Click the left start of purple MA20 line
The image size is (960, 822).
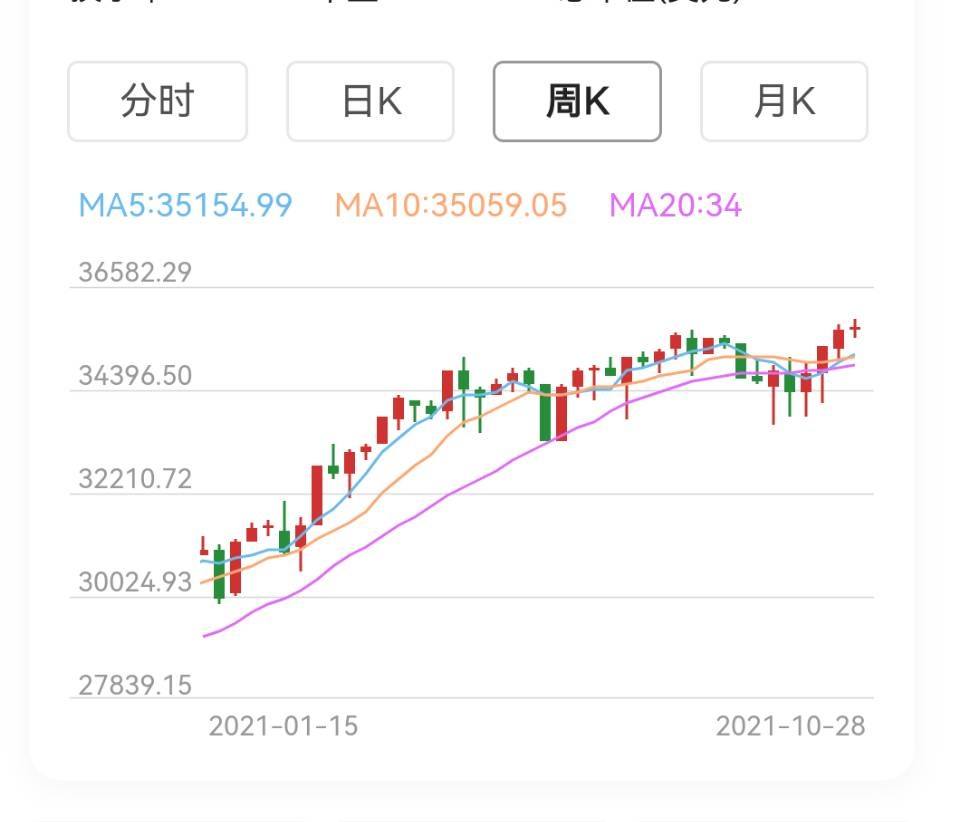coord(206,635)
